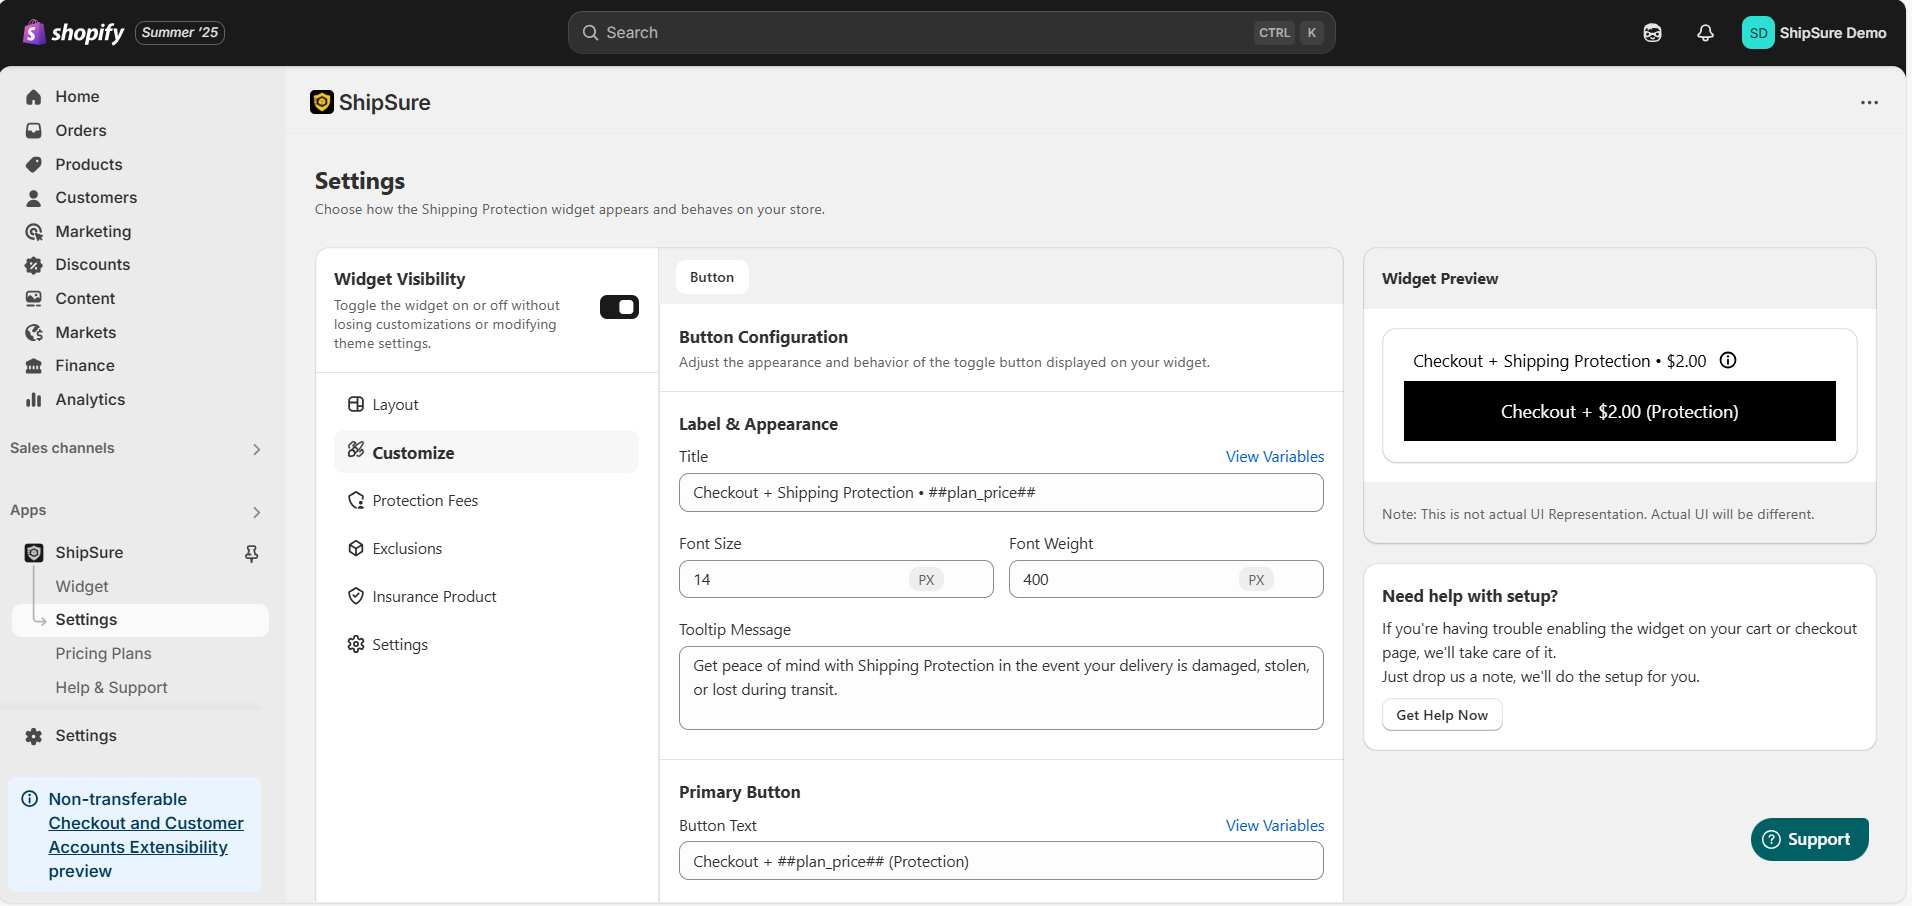Click the Button Text input field
The height and width of the screenshot is (906, 1912).
1001,861
